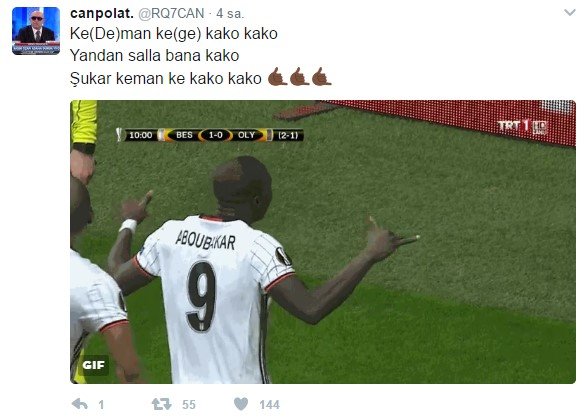Open the 4 sa. timestamp link
Image resolution: width=585 pixels, height=418 pixels.
coord(230,14)
